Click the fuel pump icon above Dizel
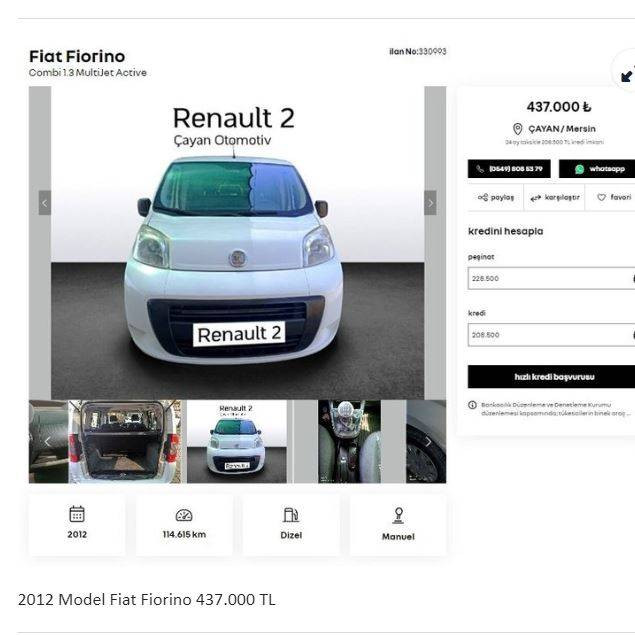 291,515
